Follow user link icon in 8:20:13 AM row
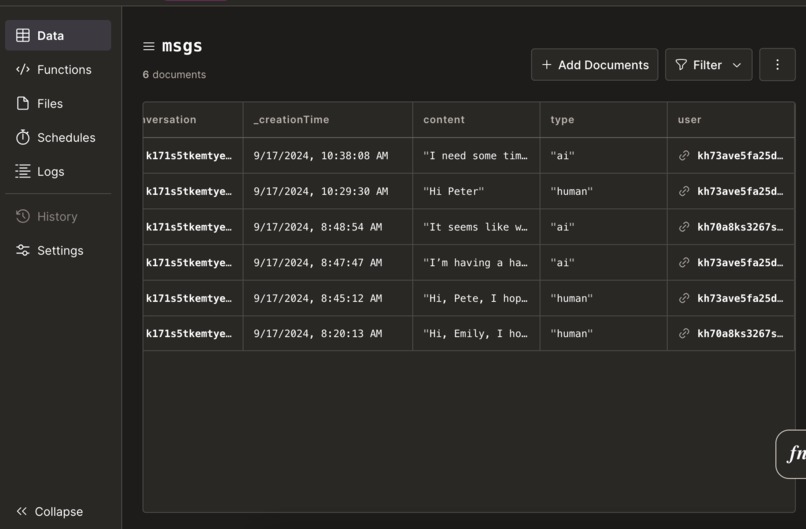 (684, 333)
